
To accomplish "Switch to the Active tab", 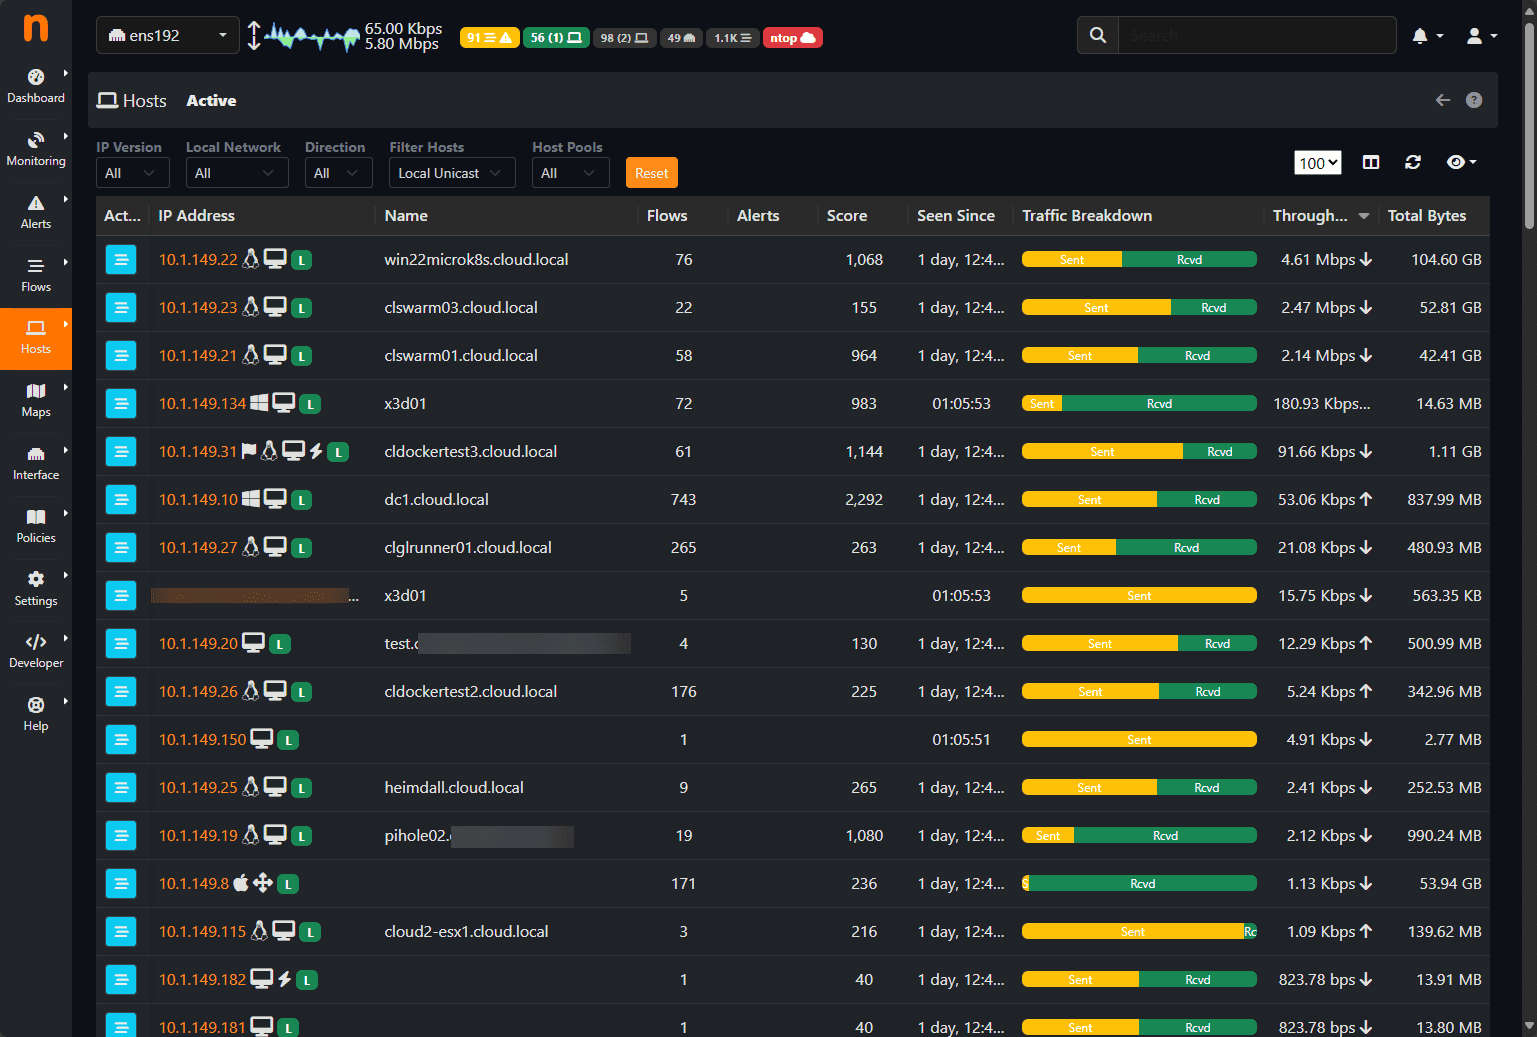I will coord(211,100).
